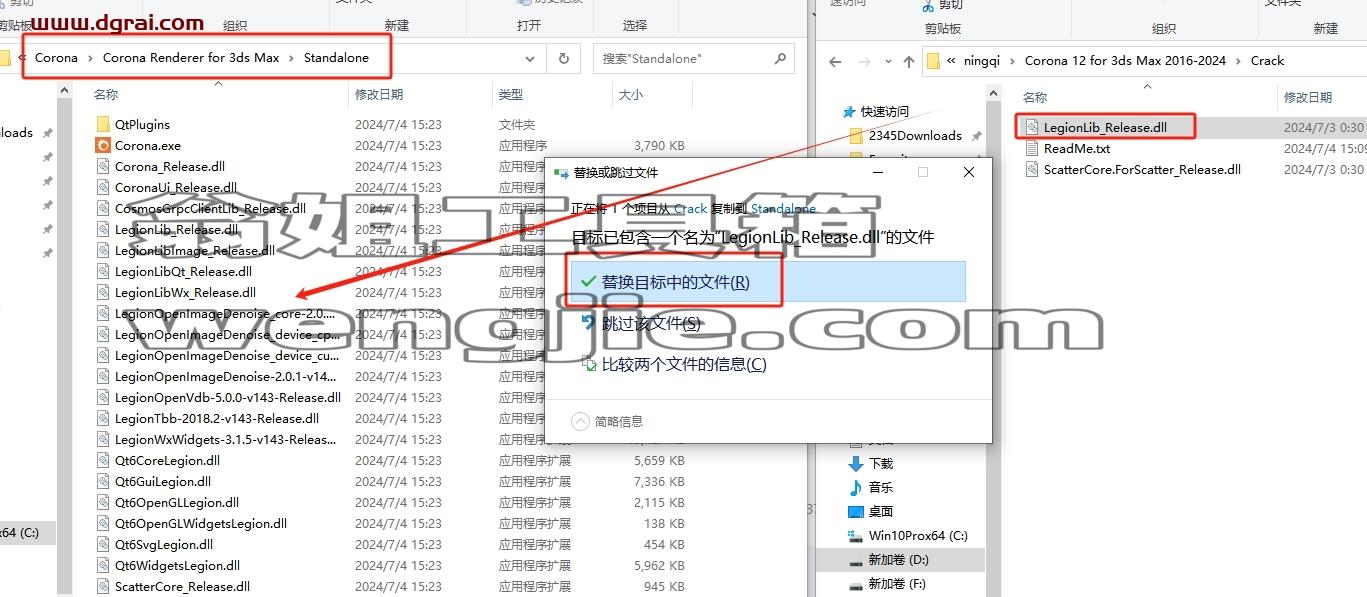This screenshot has height=597, width=1367.
Task: Select the QtPlugins folder icon
Action: [103, 125]
